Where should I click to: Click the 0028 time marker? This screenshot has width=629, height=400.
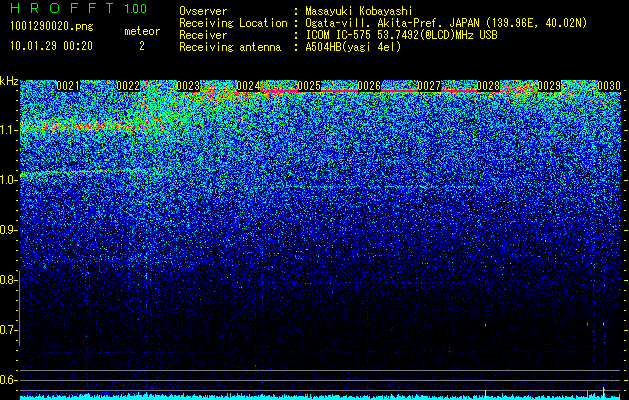click(x=489, y=86)
